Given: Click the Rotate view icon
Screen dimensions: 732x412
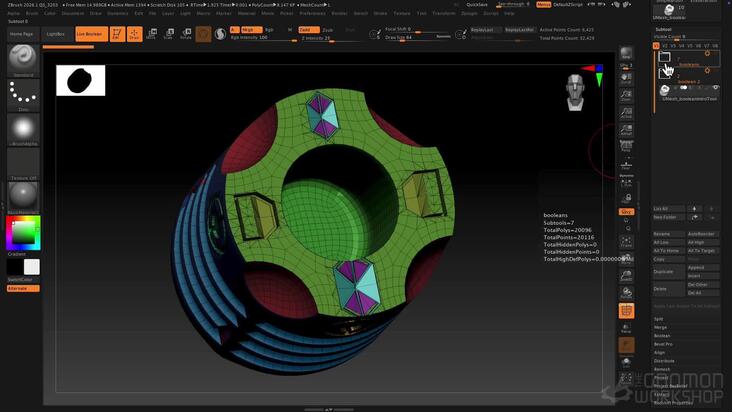Looking at the screenshot, I should [x=626, y=293].
